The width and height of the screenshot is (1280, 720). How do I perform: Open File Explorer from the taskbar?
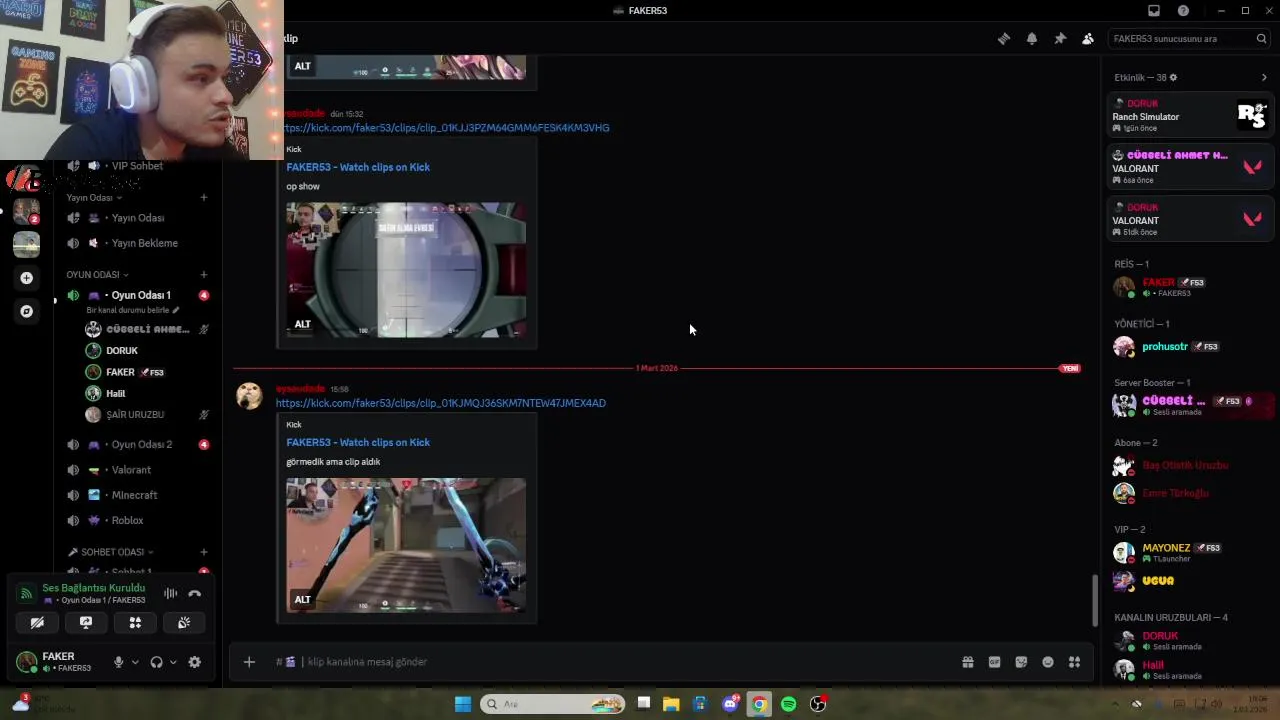click(671, 704)
